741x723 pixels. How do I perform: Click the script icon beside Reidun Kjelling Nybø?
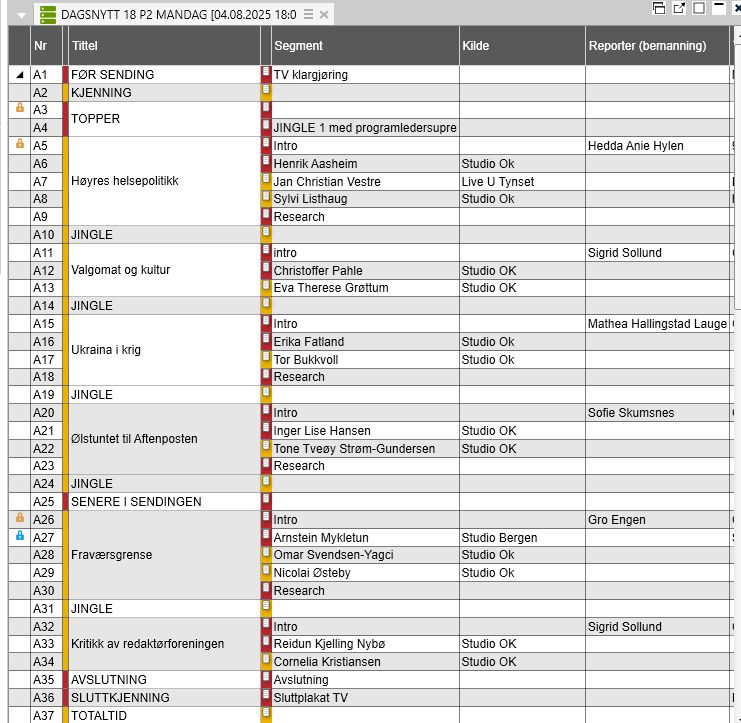[x=266, y=642]
